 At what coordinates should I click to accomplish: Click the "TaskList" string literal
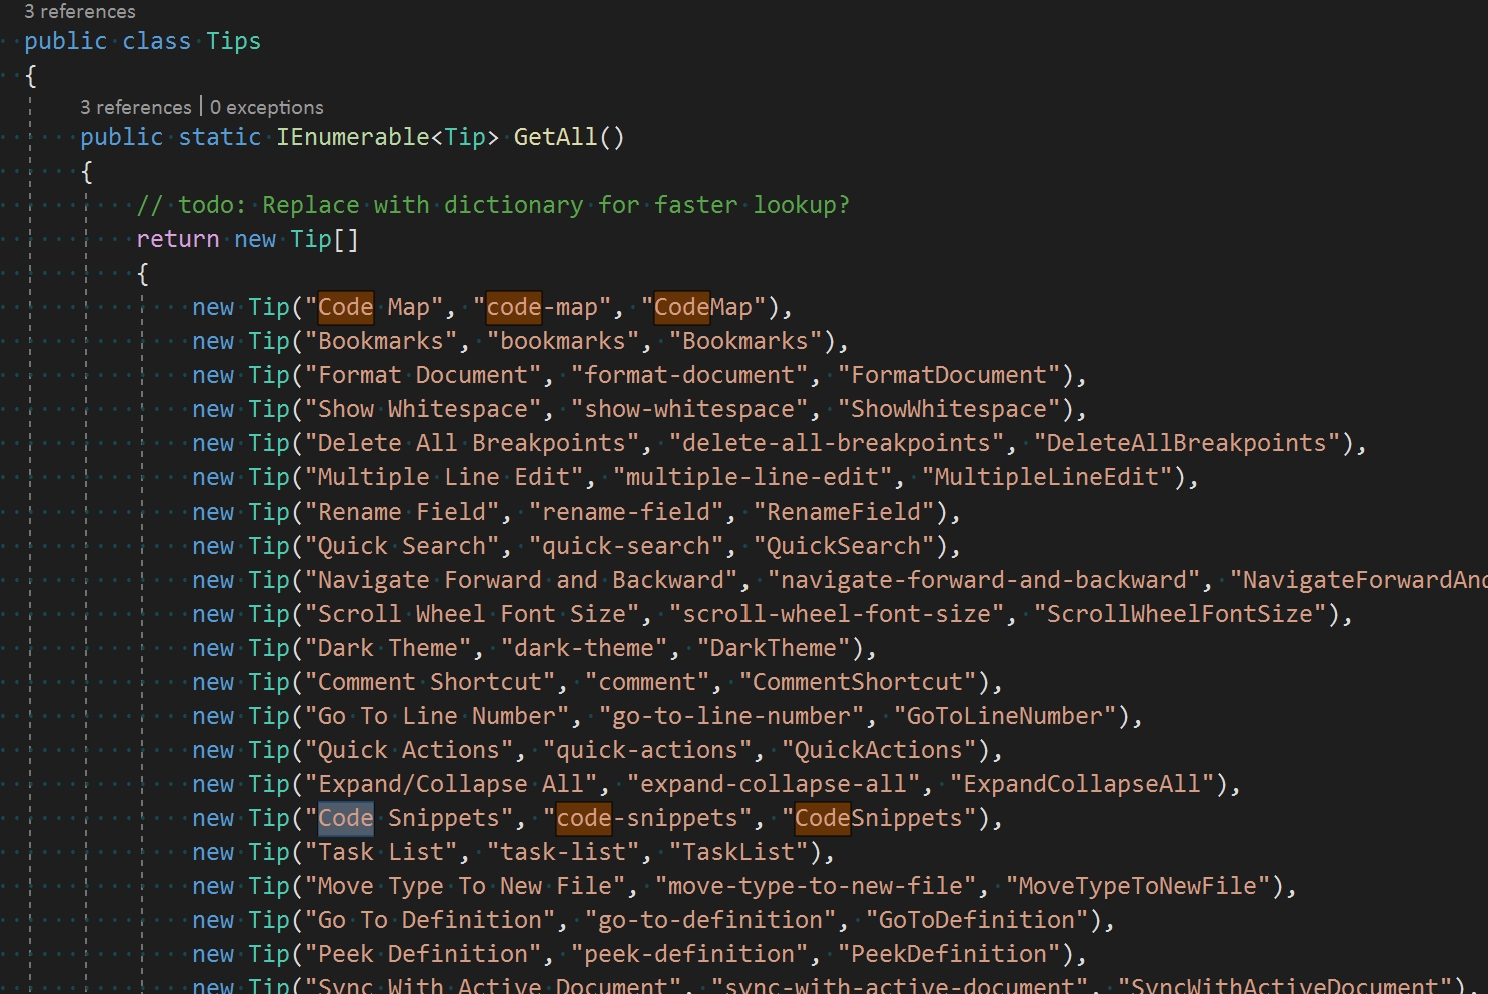tap(738, 851)
